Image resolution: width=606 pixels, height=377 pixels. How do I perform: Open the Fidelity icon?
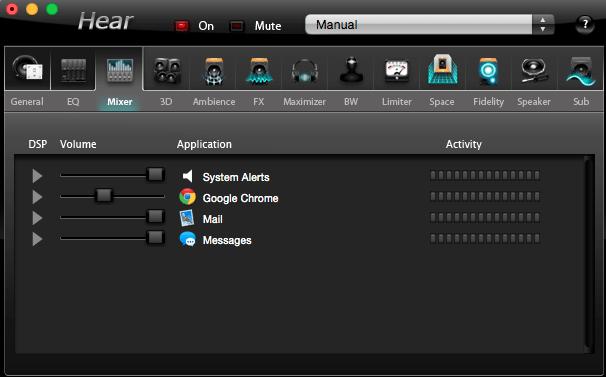point(488,71)
